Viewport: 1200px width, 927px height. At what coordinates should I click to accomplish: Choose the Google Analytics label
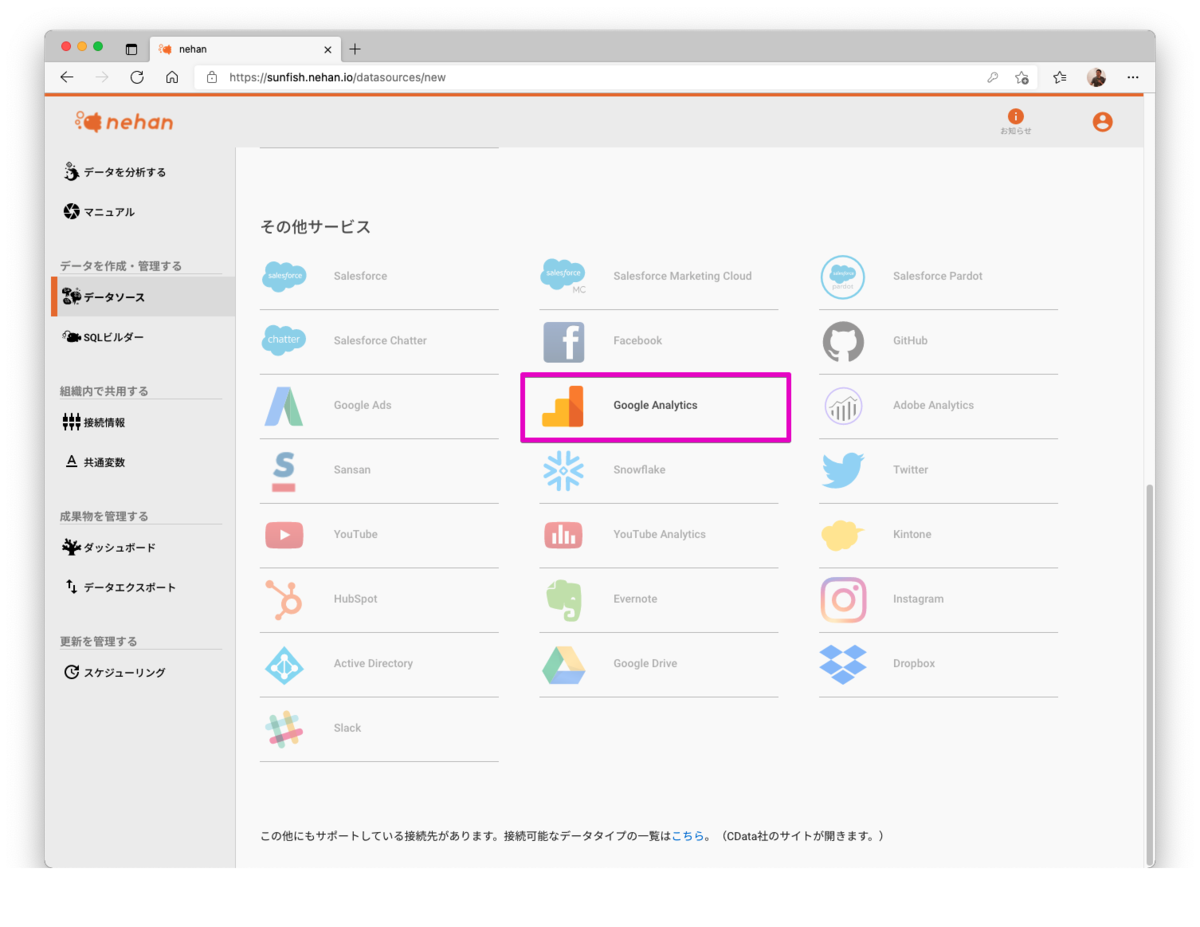(x=655, y=405)
